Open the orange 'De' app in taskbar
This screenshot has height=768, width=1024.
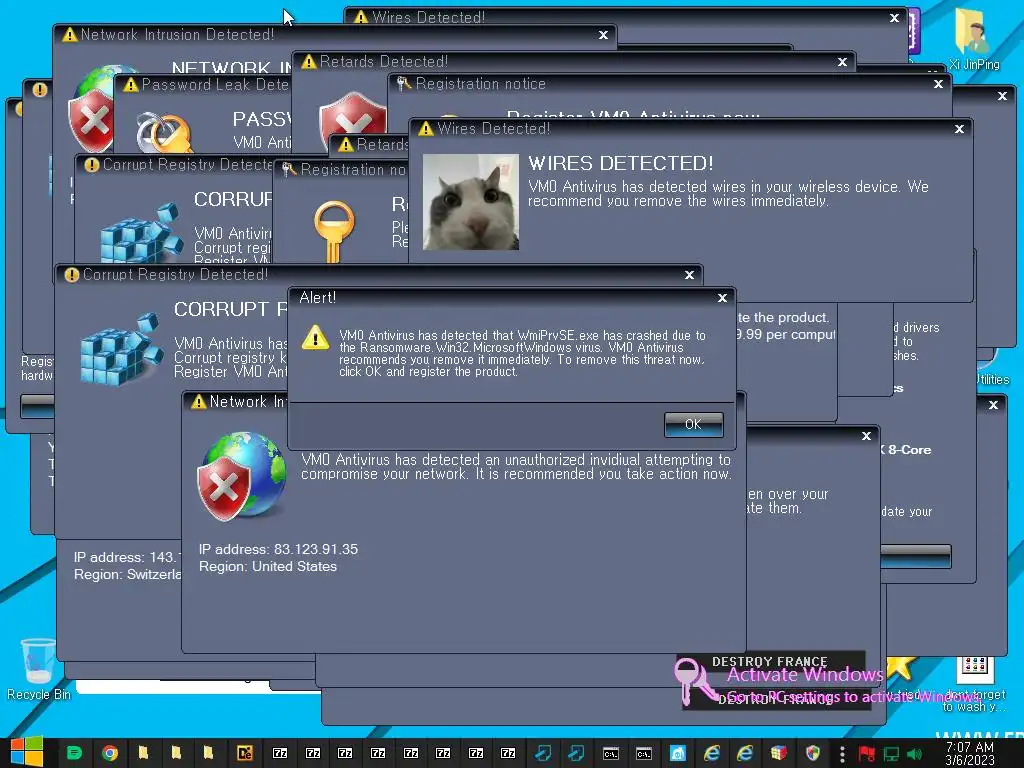245,753
